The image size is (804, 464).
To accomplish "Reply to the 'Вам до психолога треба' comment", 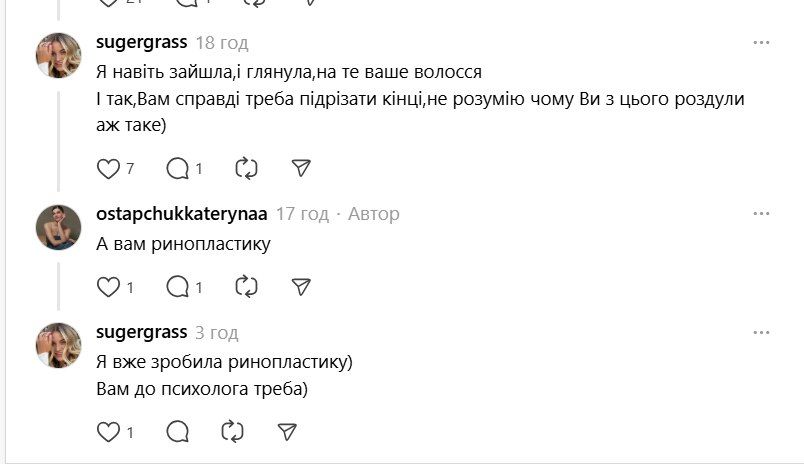I will coord(178,432).
